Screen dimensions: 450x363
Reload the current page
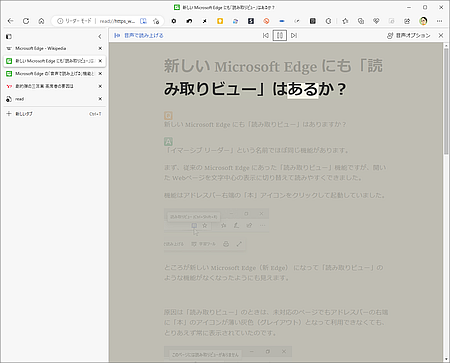click(26, 21)
